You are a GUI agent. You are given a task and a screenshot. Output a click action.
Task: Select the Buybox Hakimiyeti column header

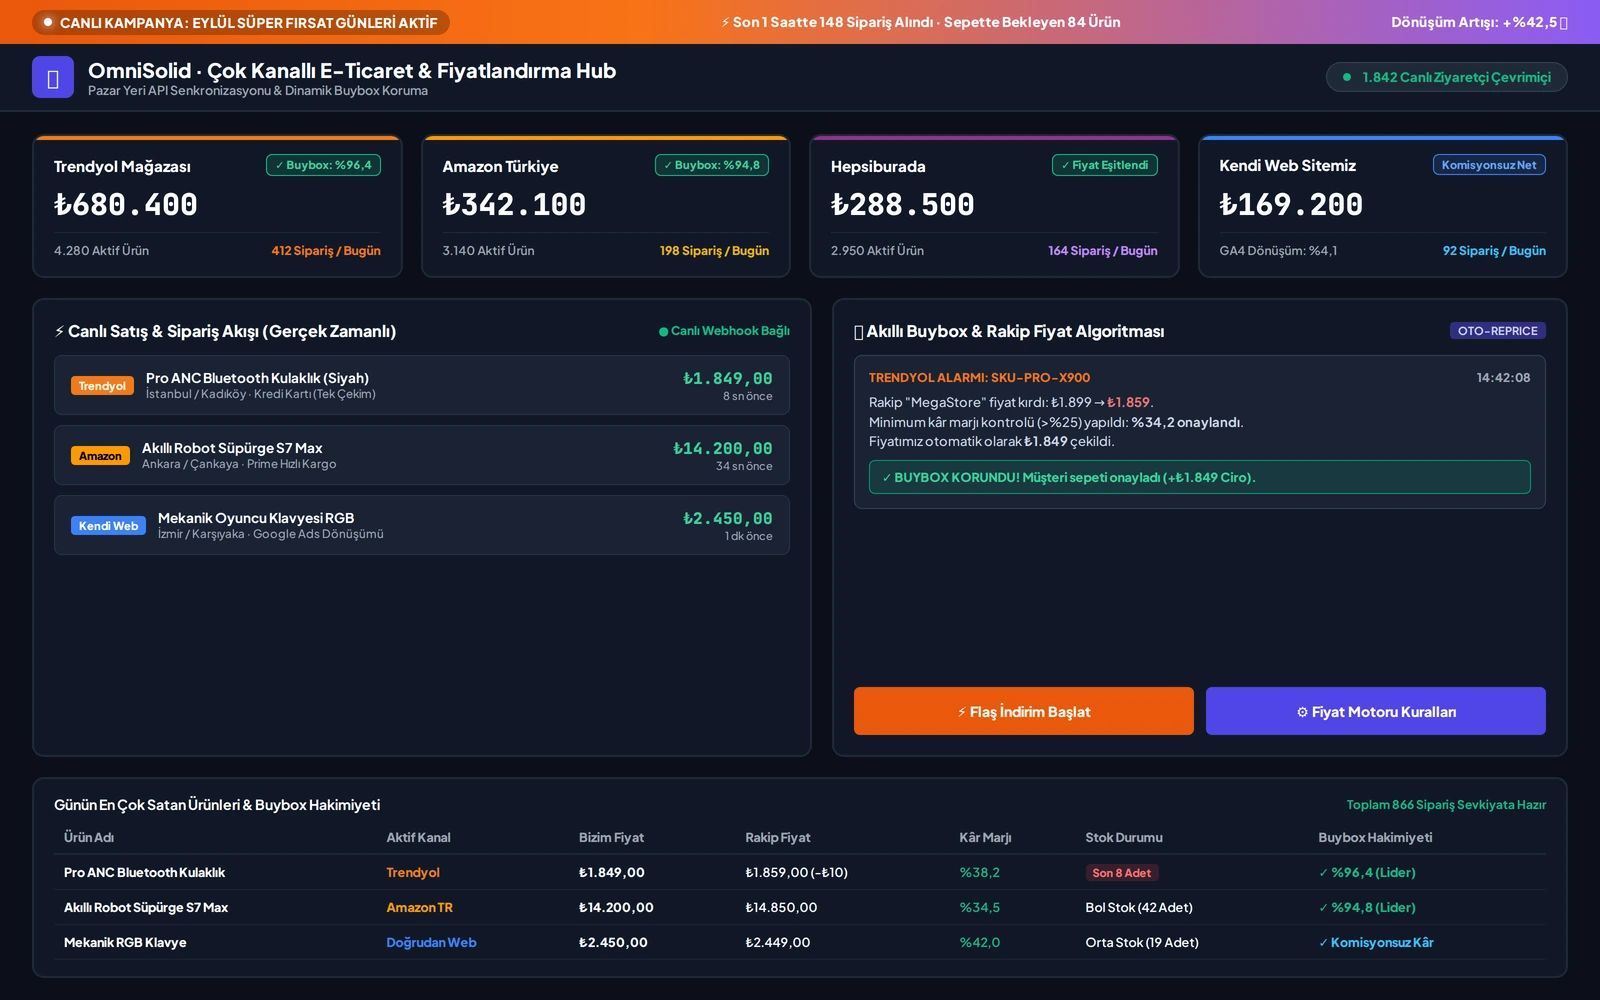pyautogui.click(x=1375, y=838)
